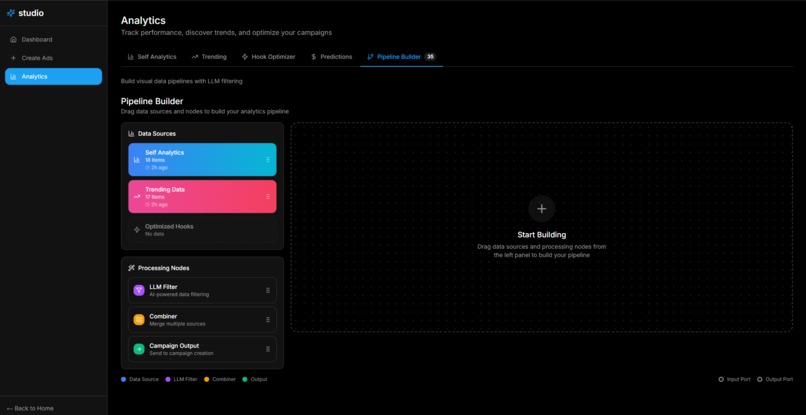Click drag handle on Trending Data card

[268, 196]
